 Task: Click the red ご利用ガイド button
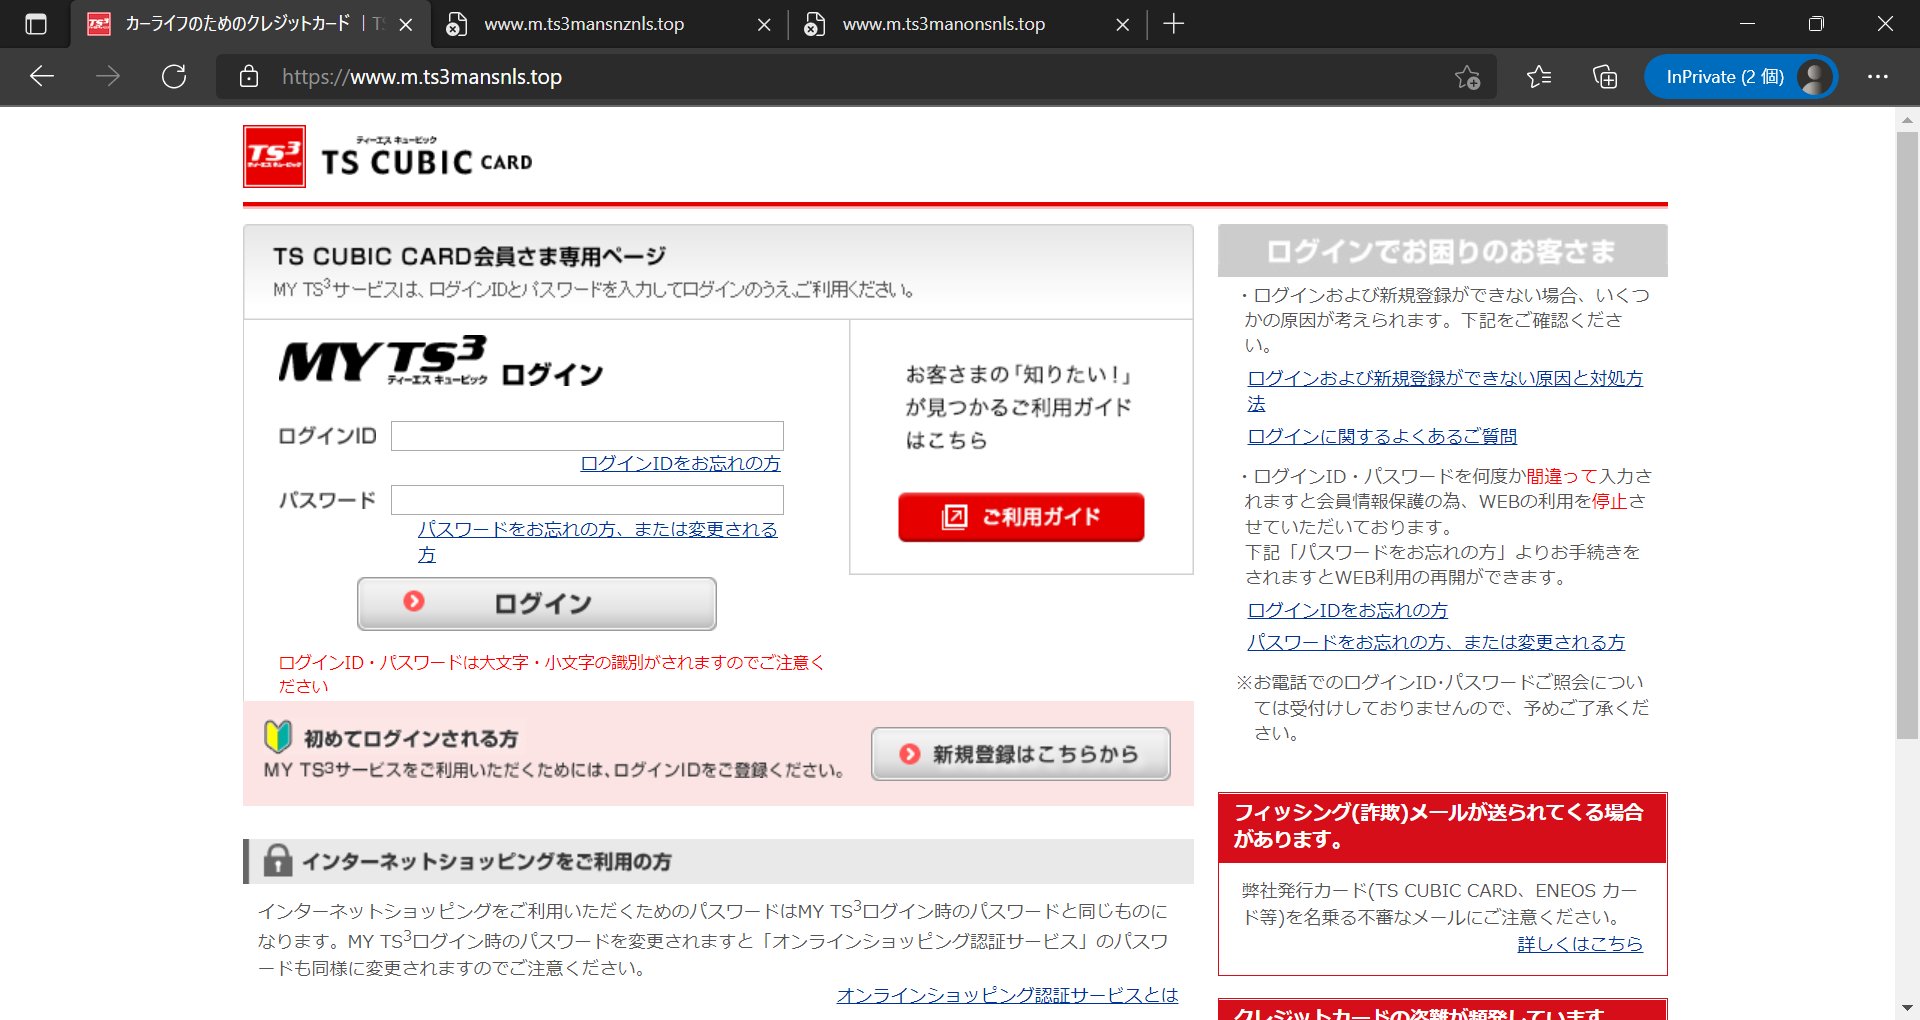pos(1021,517)
